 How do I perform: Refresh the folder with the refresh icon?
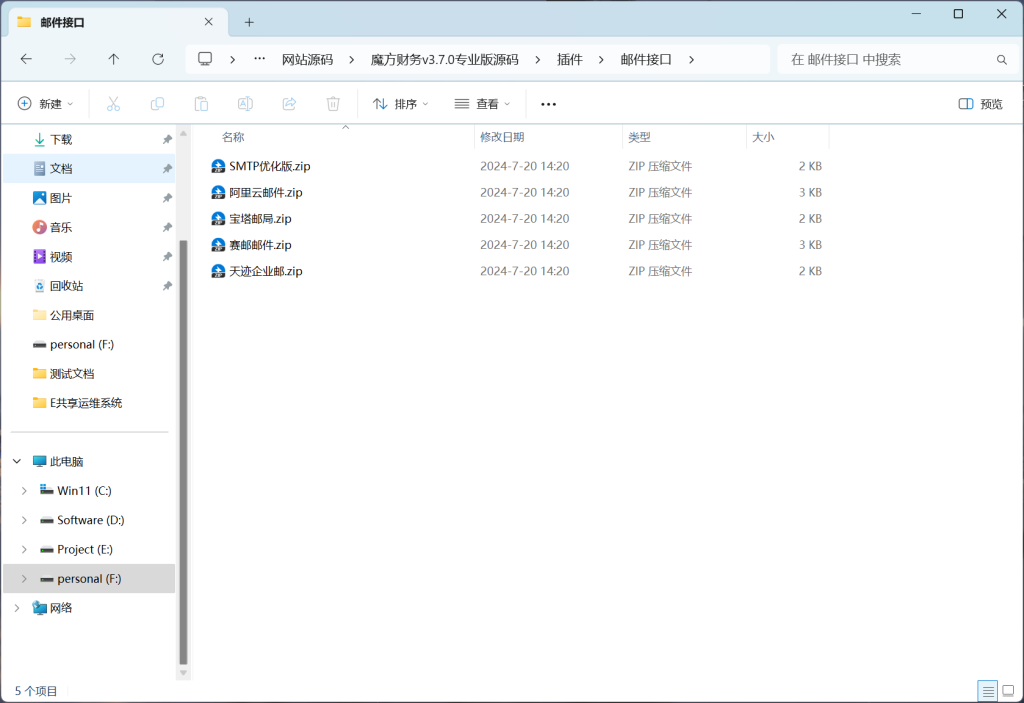click(157, 59)
